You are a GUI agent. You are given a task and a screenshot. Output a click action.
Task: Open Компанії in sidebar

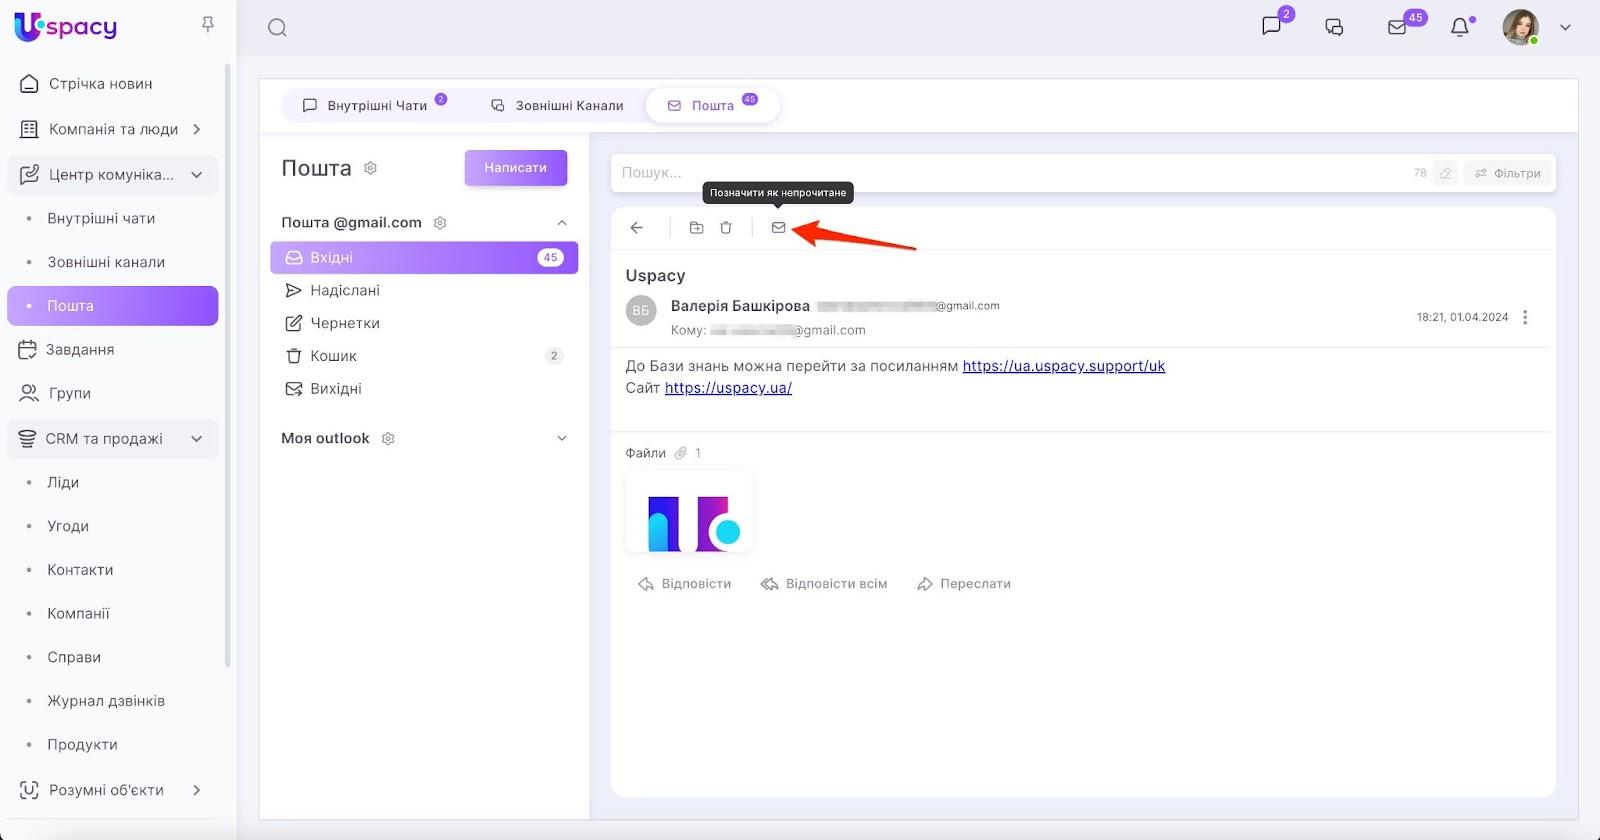[x=78, y=614]
